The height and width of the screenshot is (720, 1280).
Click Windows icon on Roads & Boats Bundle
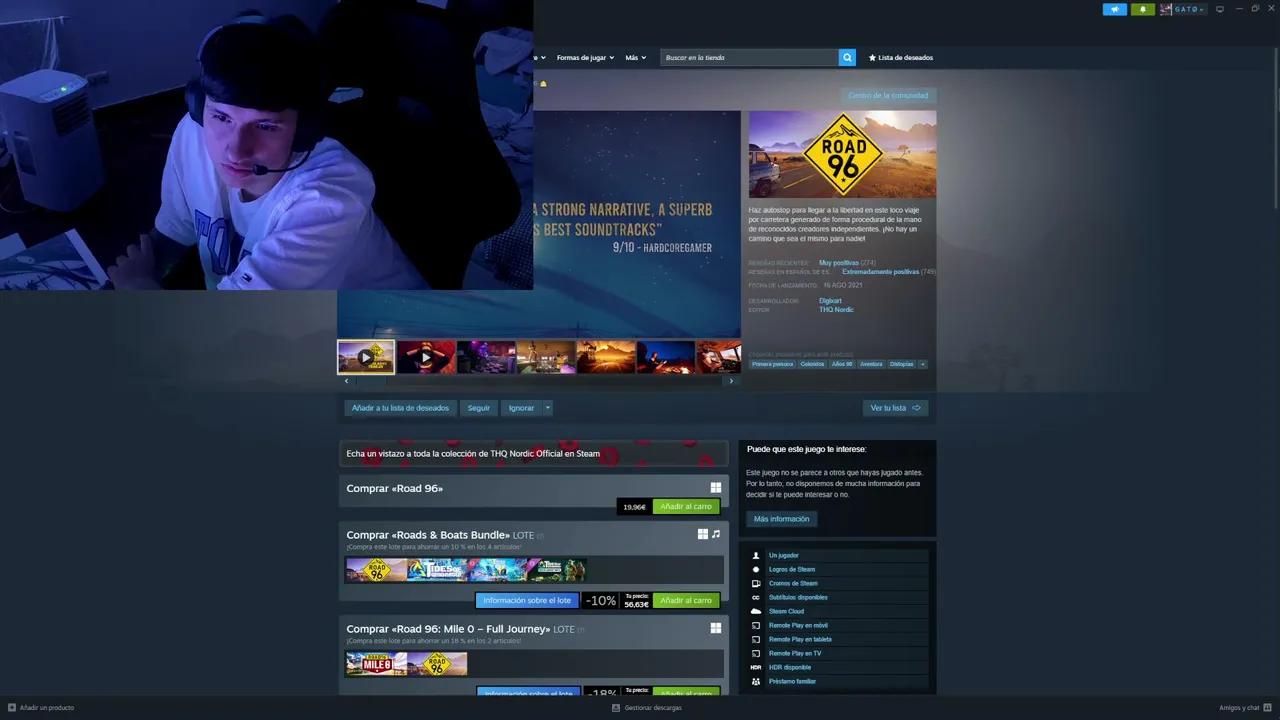[x=703, y=534]
